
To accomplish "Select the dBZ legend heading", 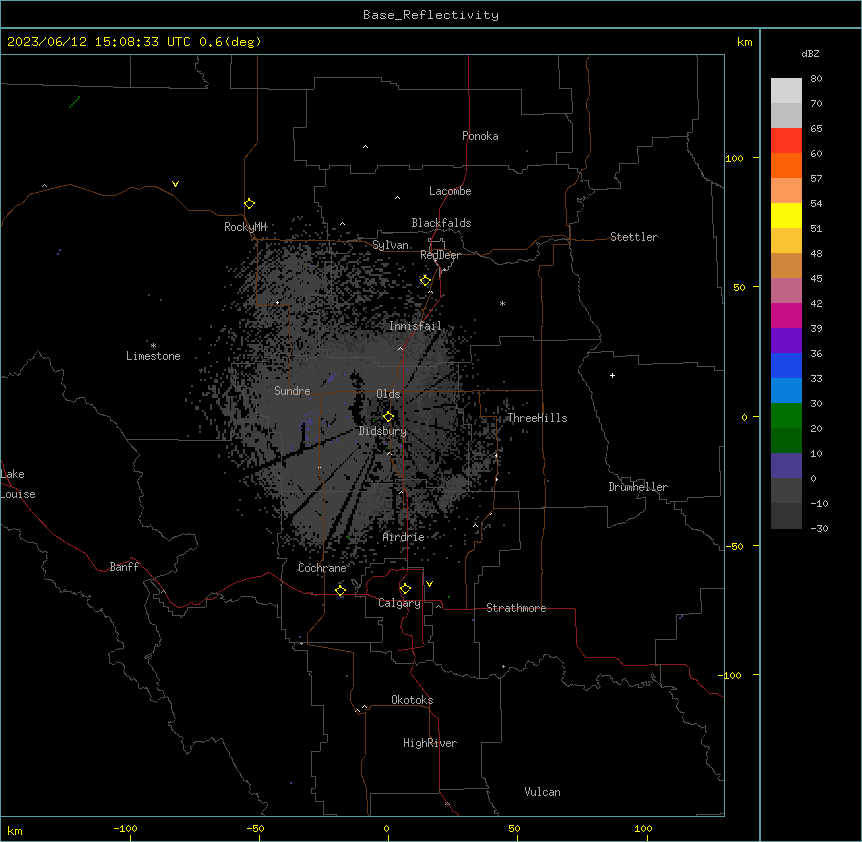I will pyautogui.click(x=810, y=53).
